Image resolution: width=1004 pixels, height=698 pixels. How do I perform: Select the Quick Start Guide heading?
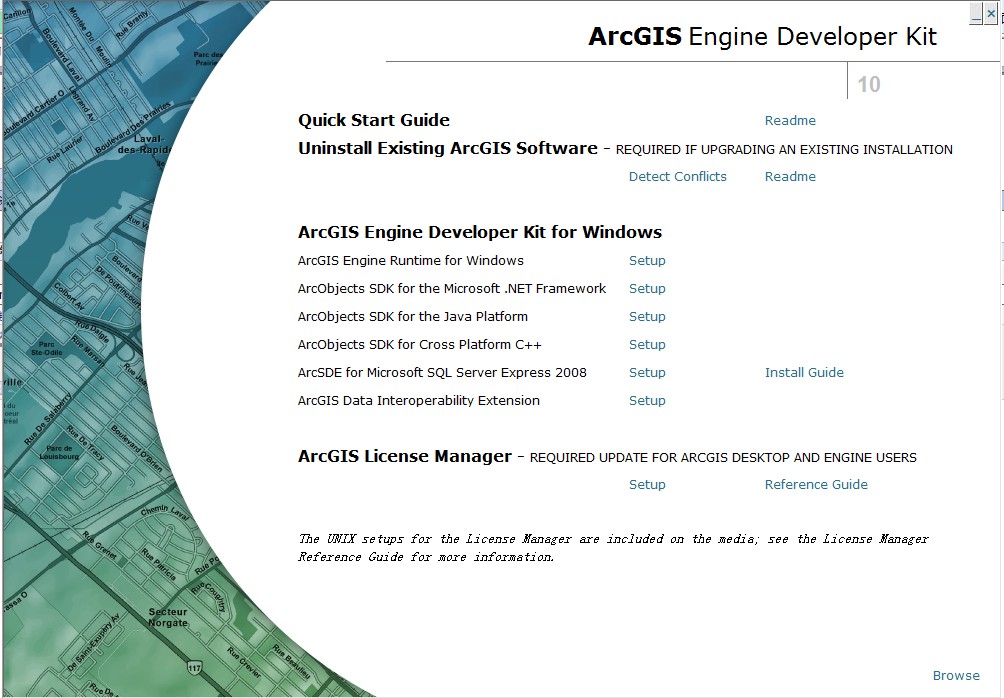click(x=374, y=120)
